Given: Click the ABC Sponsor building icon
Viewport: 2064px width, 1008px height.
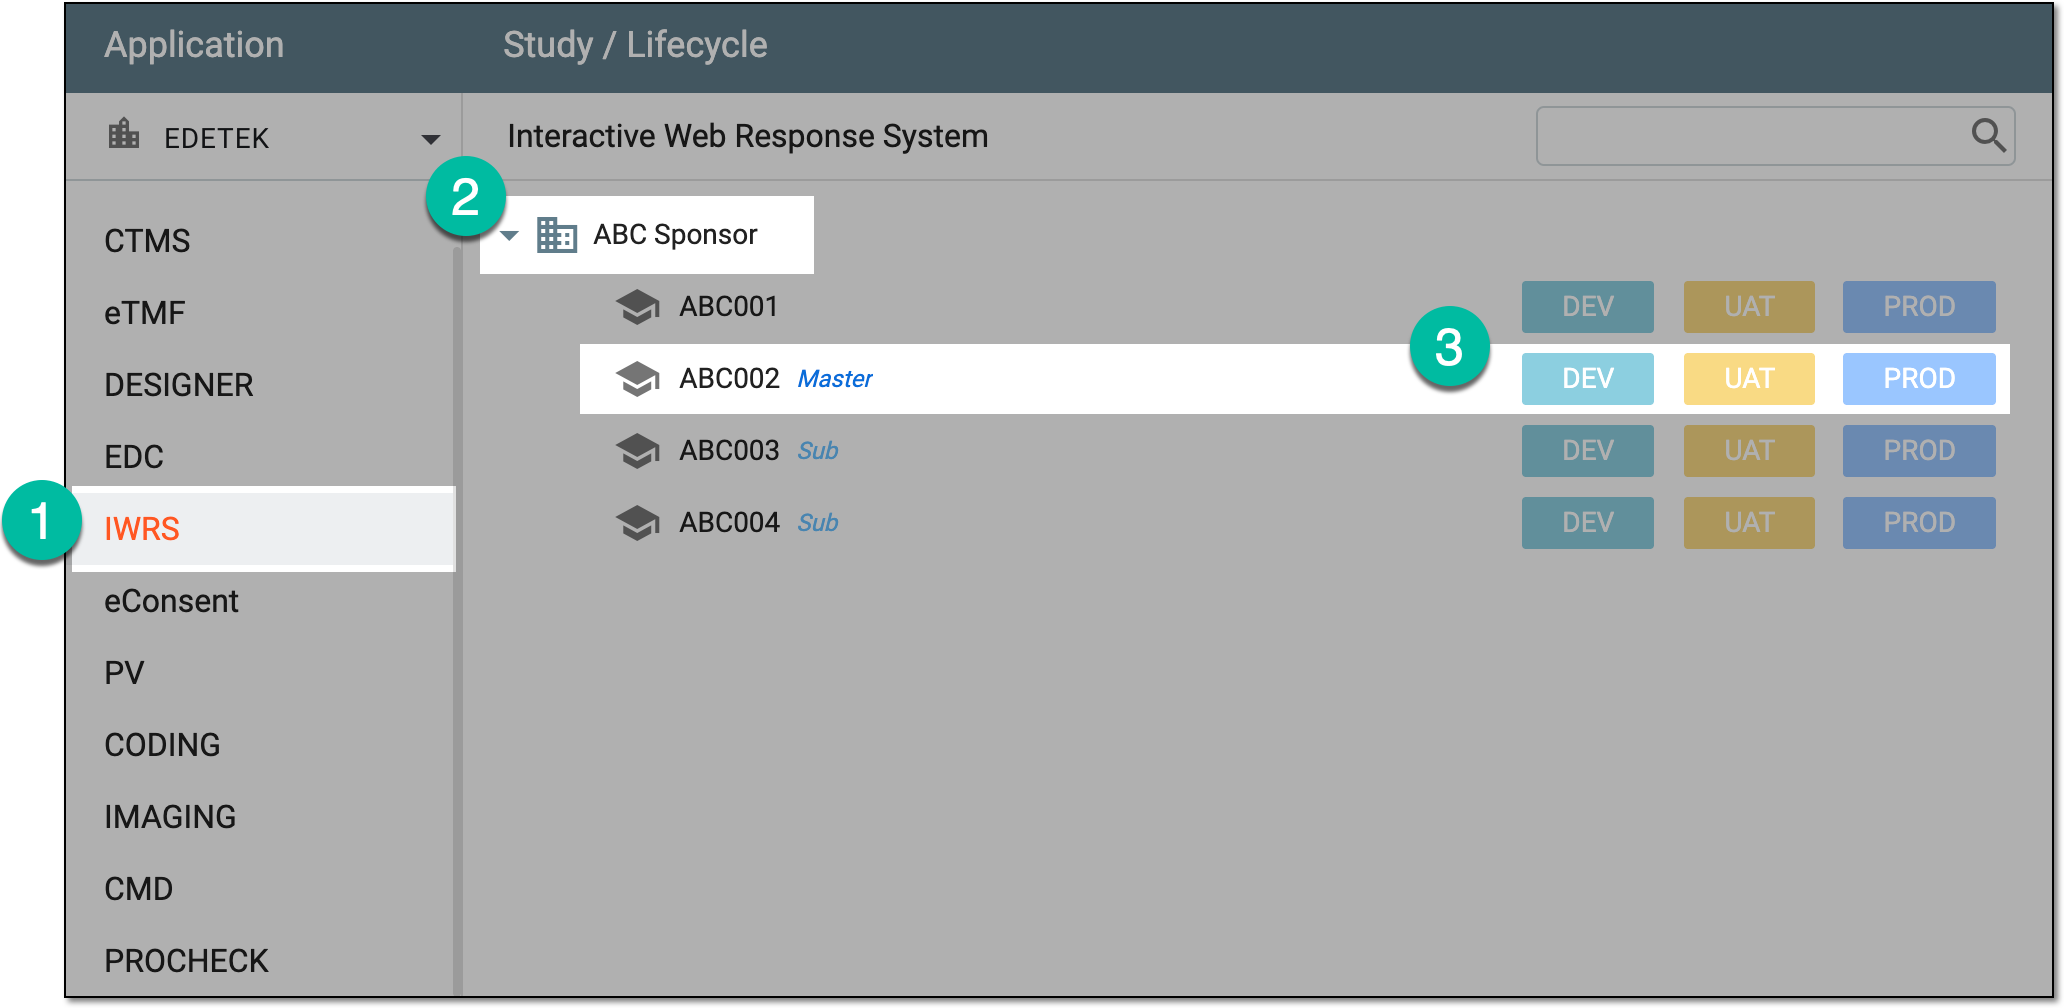Looking at the screenshot, I should click(x=557, y=235).
